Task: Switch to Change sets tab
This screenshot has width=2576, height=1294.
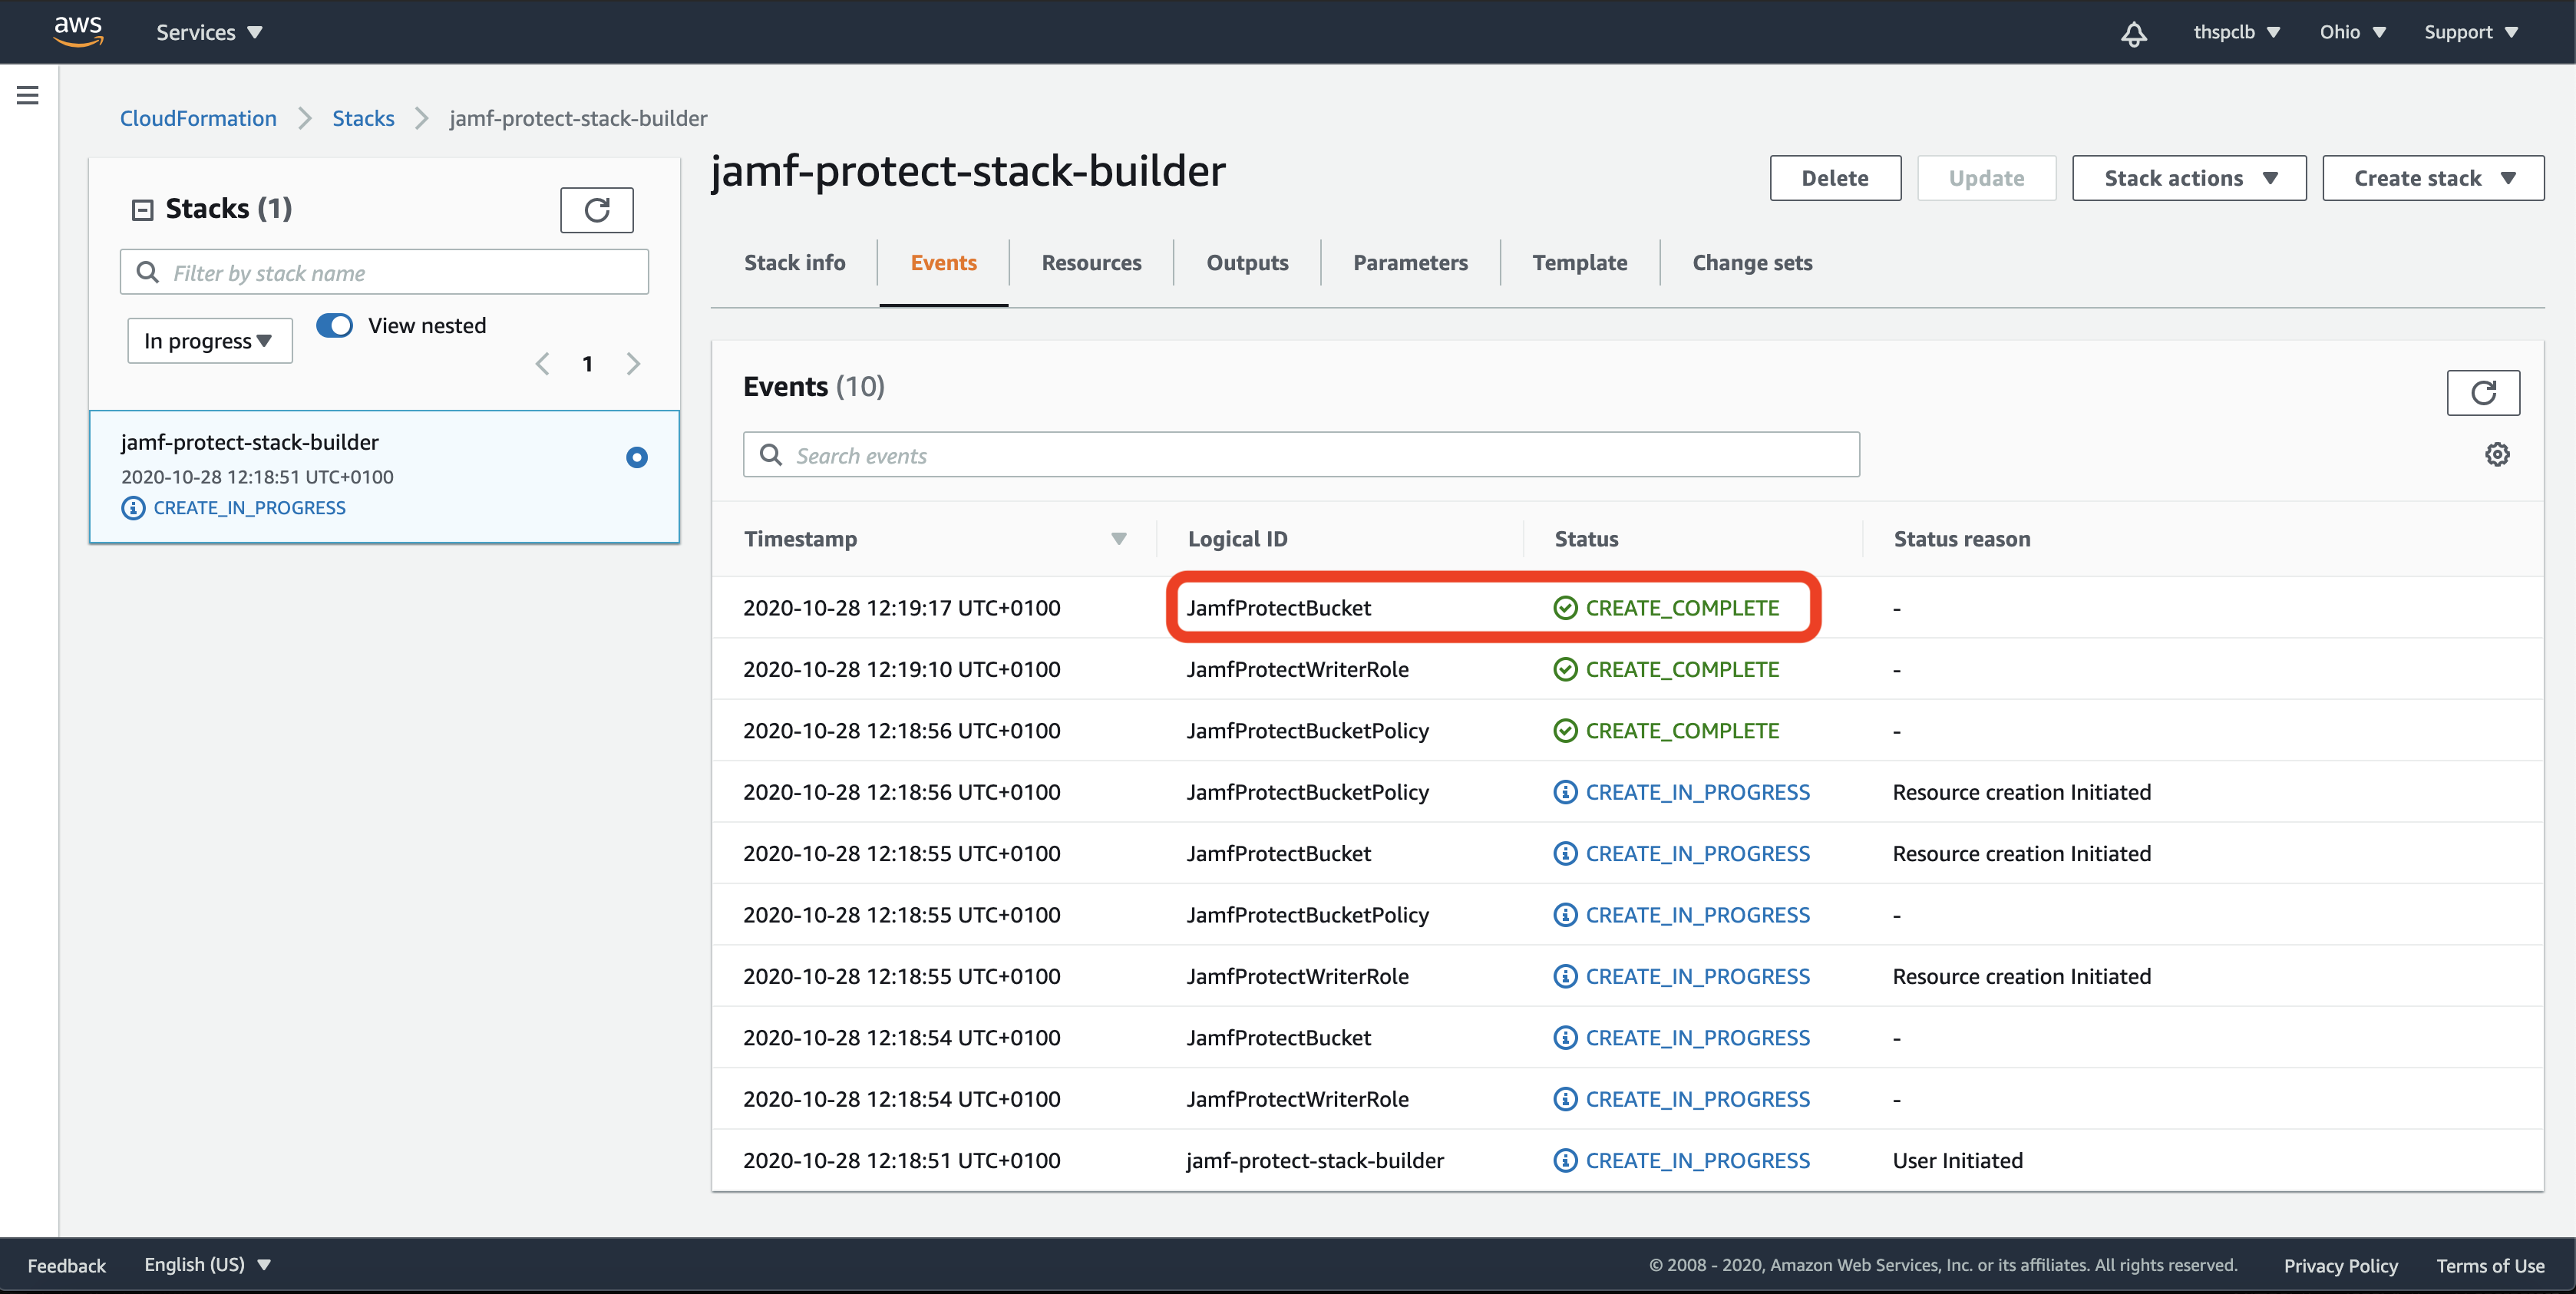Action: 1752,263
